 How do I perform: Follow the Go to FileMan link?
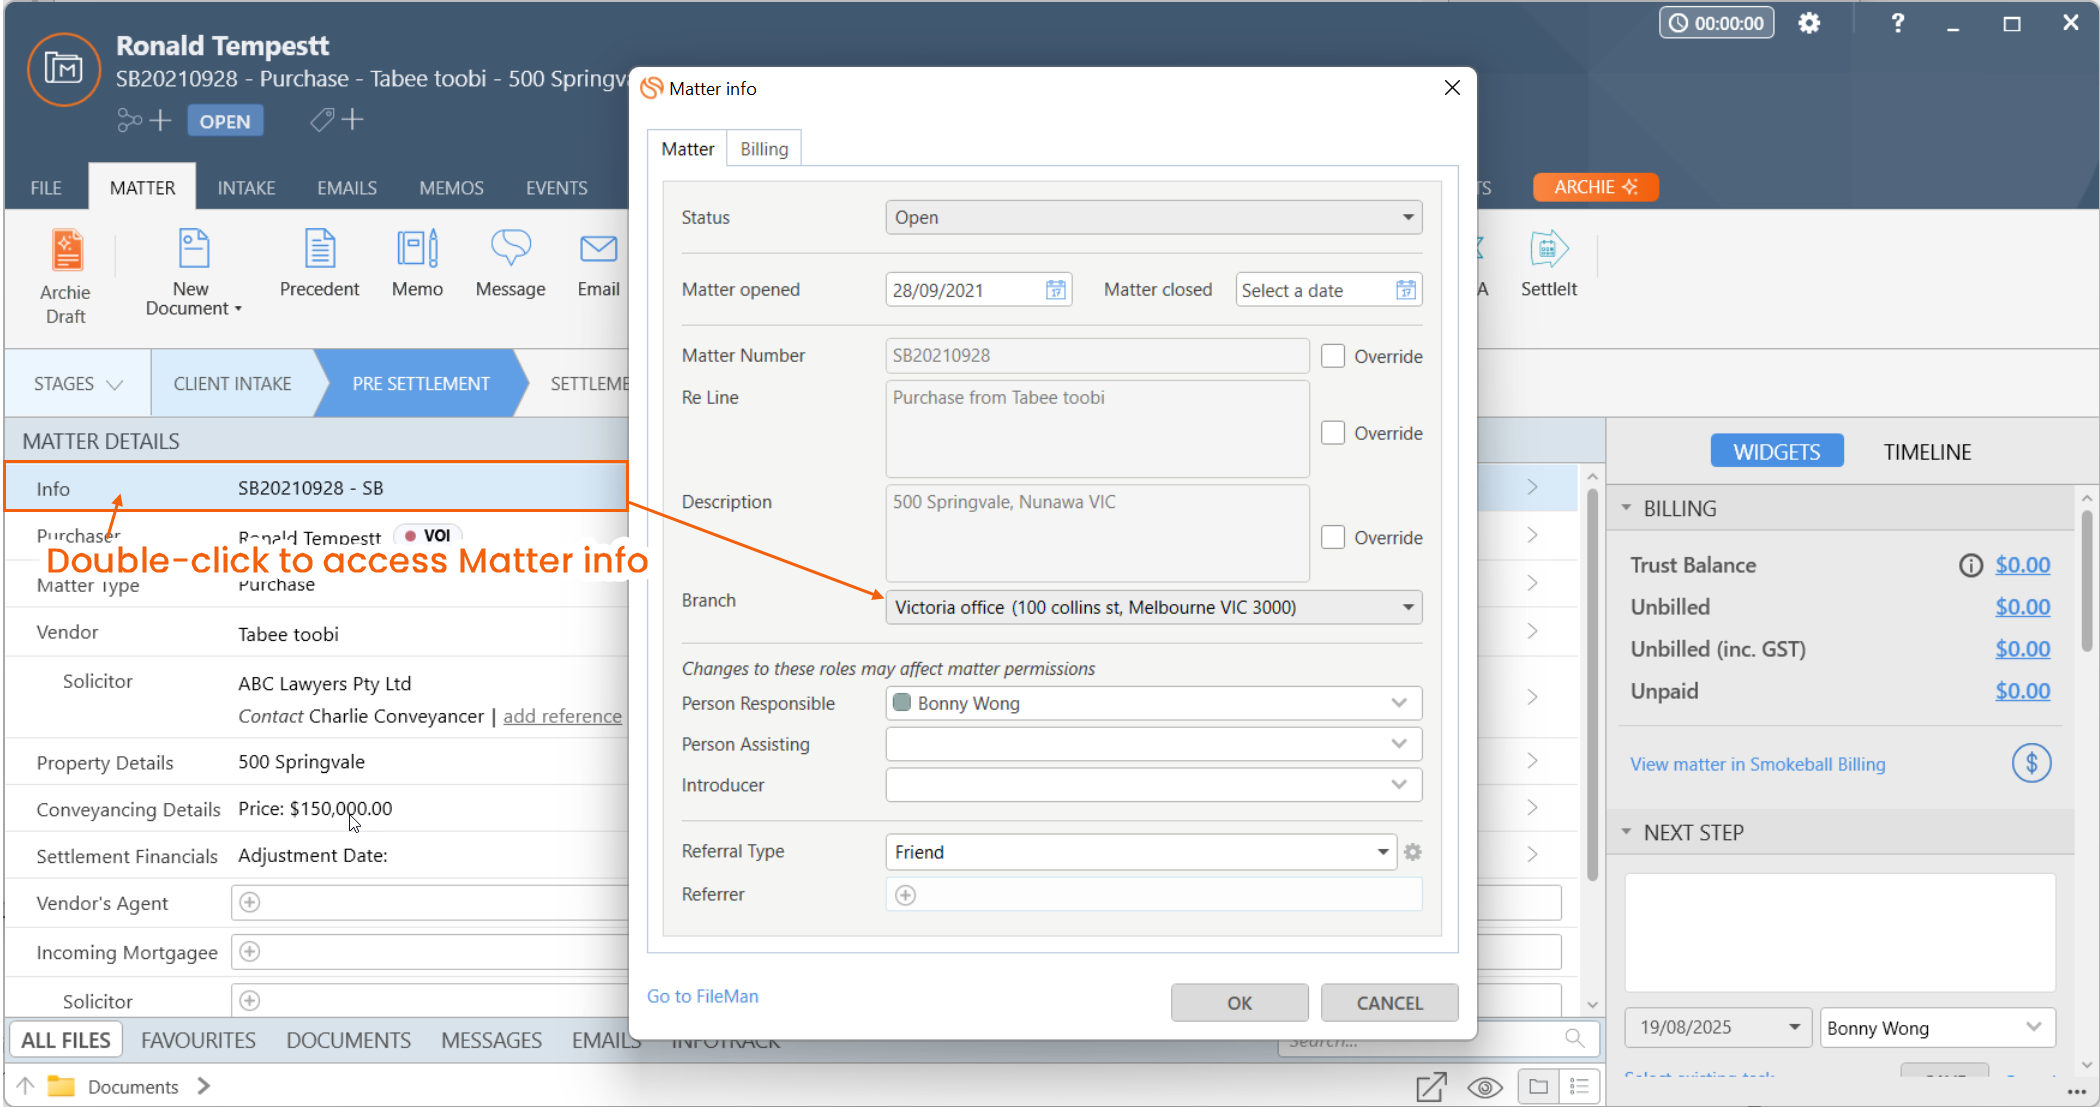tap(702, 996)
